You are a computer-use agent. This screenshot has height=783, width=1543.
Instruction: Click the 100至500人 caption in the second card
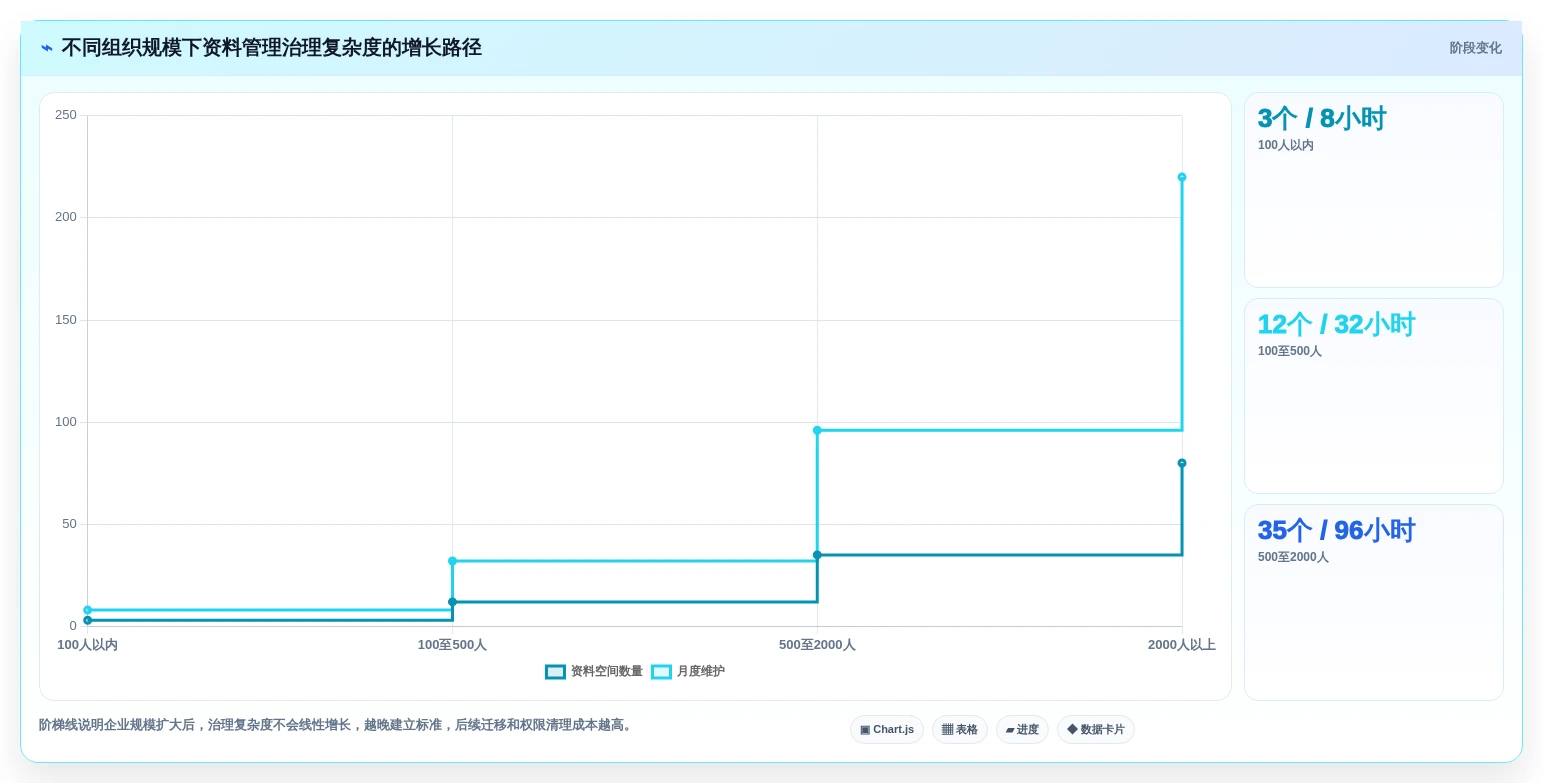tap(1290, 351)
